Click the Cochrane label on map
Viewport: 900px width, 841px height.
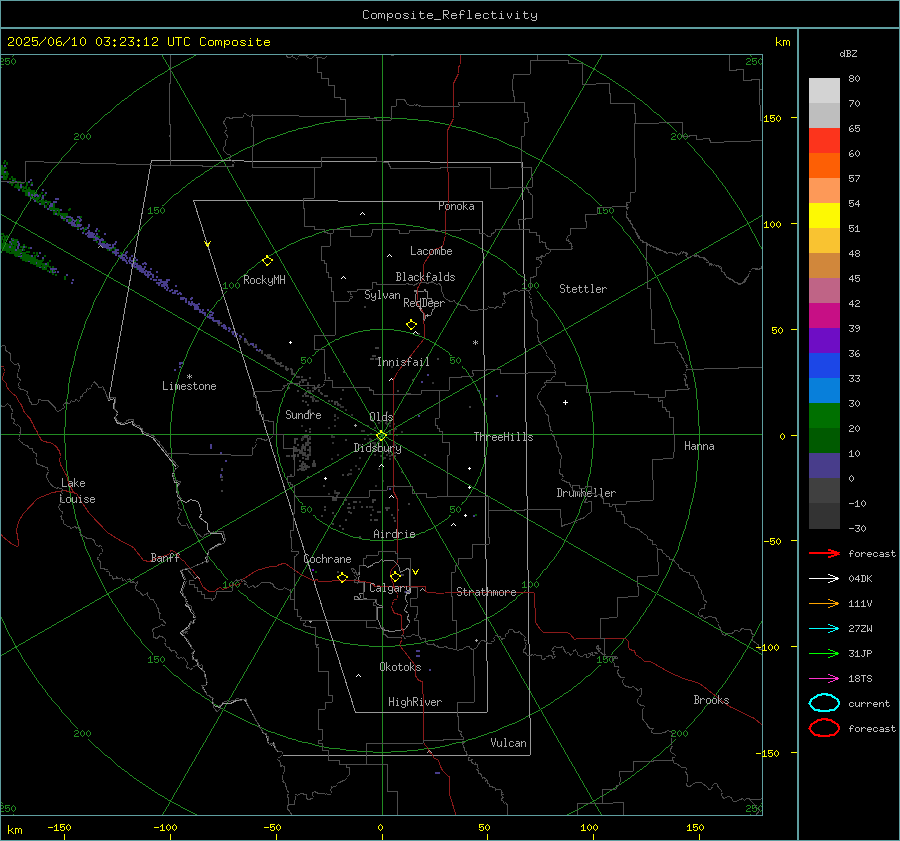[327, 559]
